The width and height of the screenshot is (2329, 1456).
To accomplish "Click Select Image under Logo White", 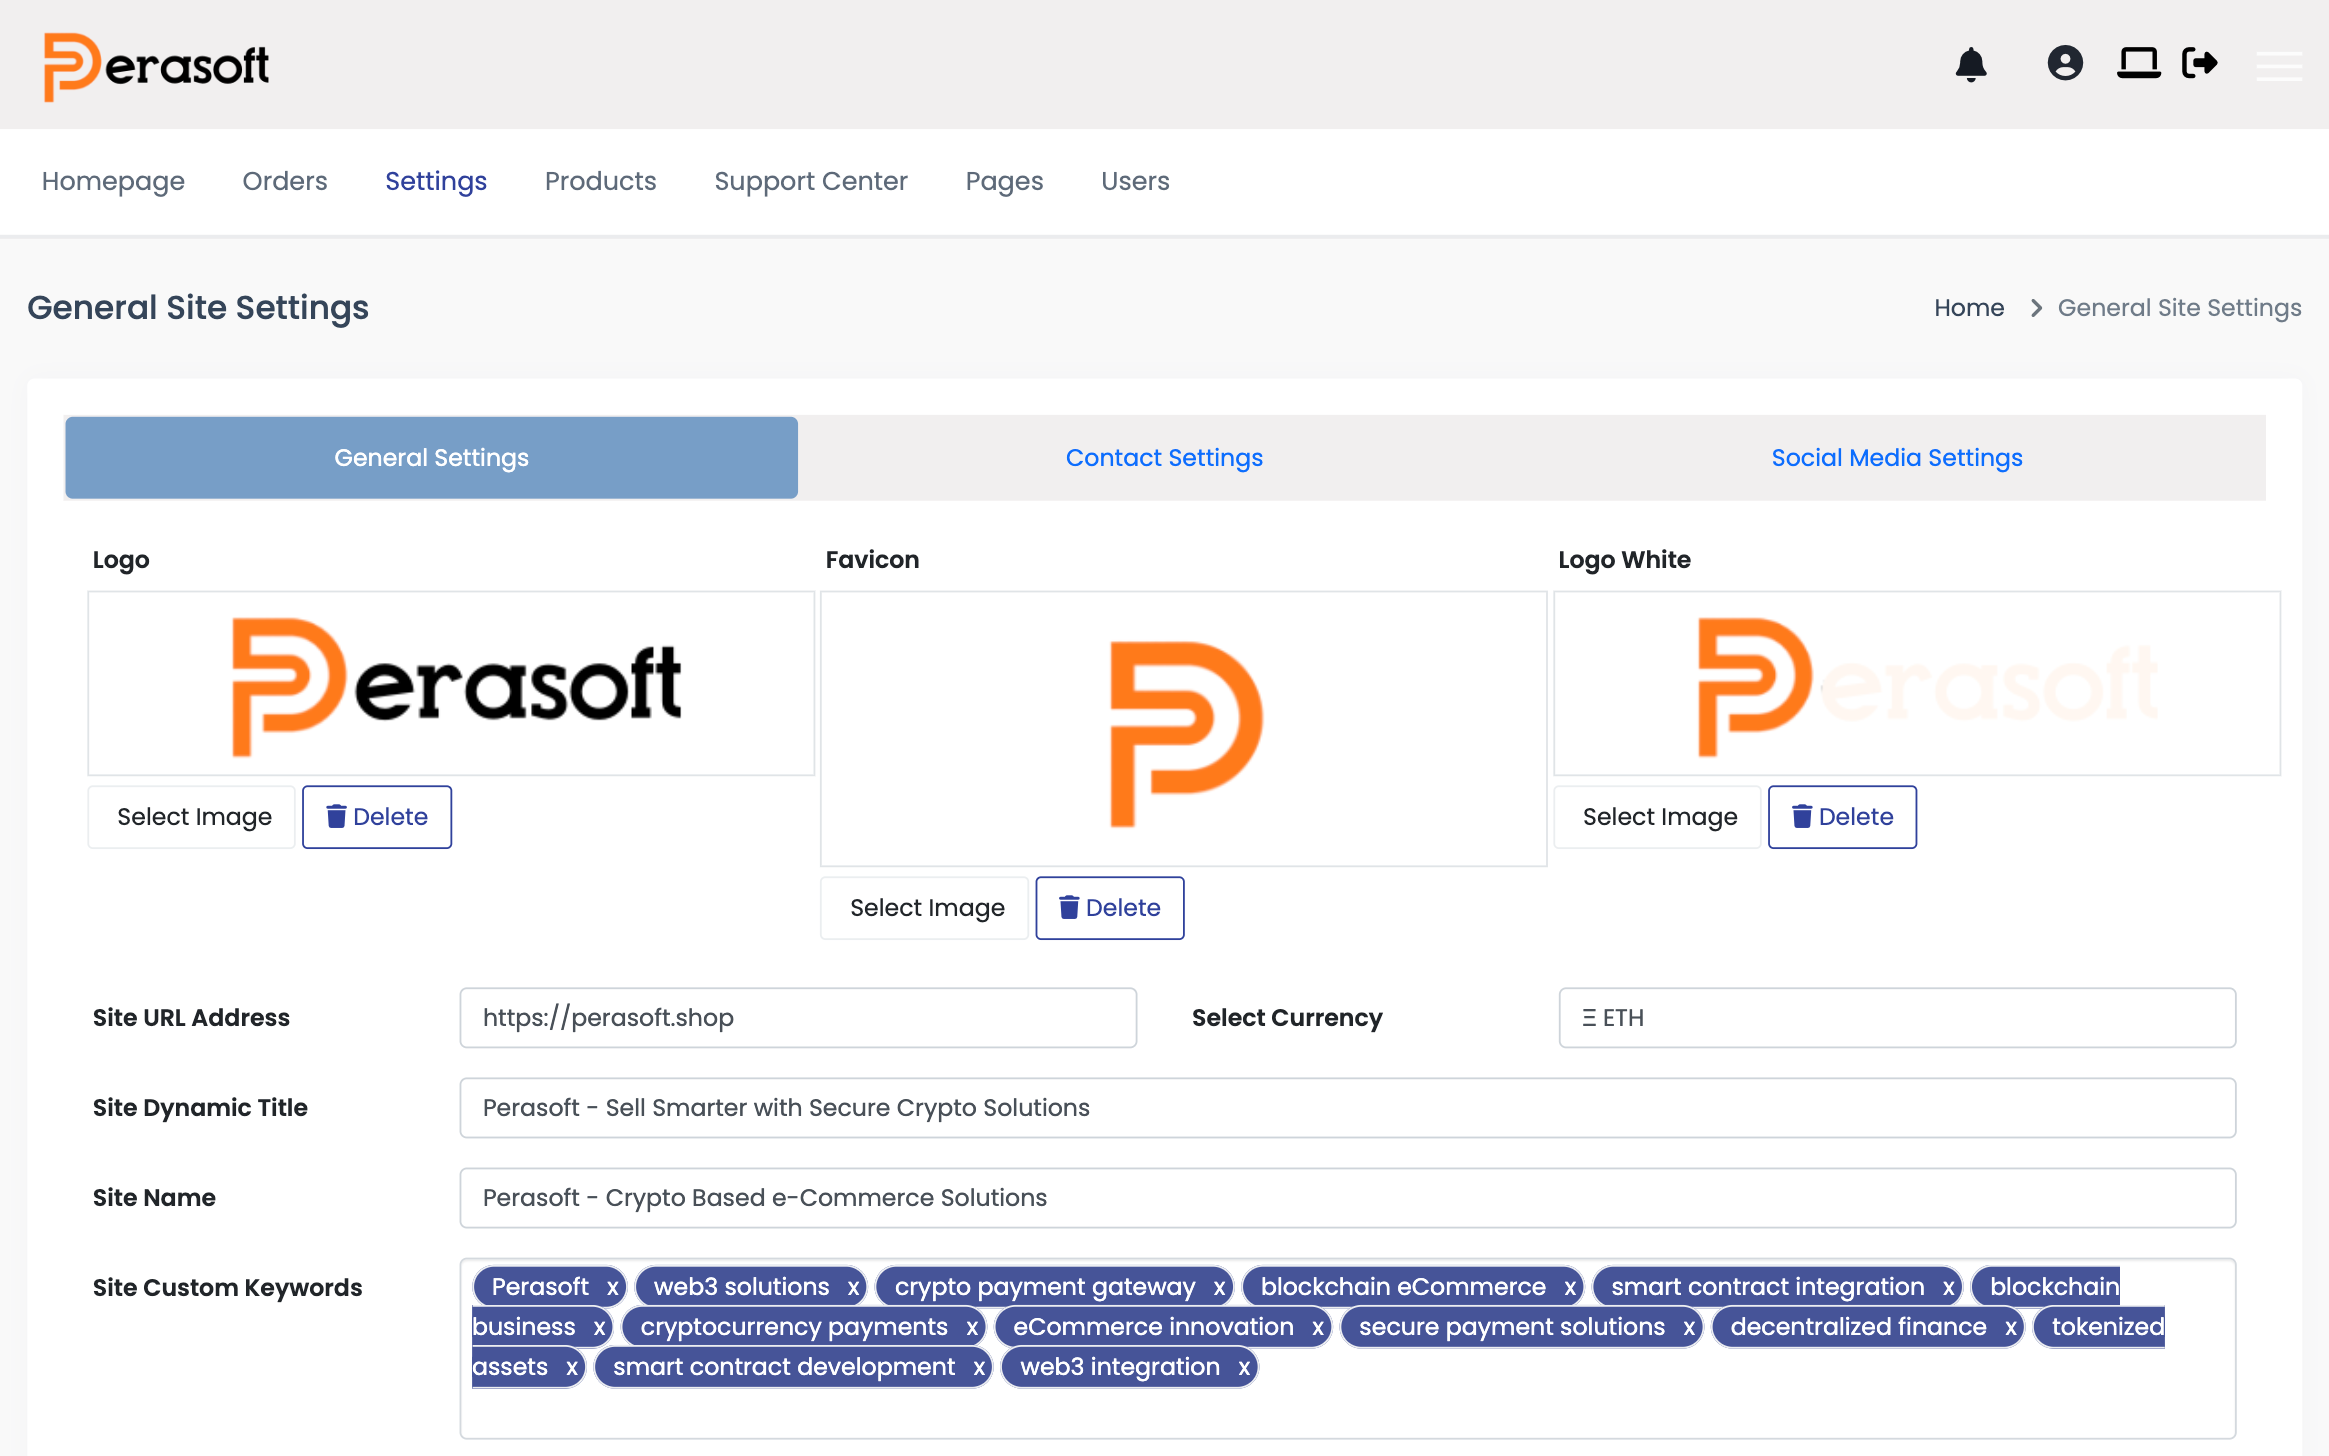I will point(1660,817).
